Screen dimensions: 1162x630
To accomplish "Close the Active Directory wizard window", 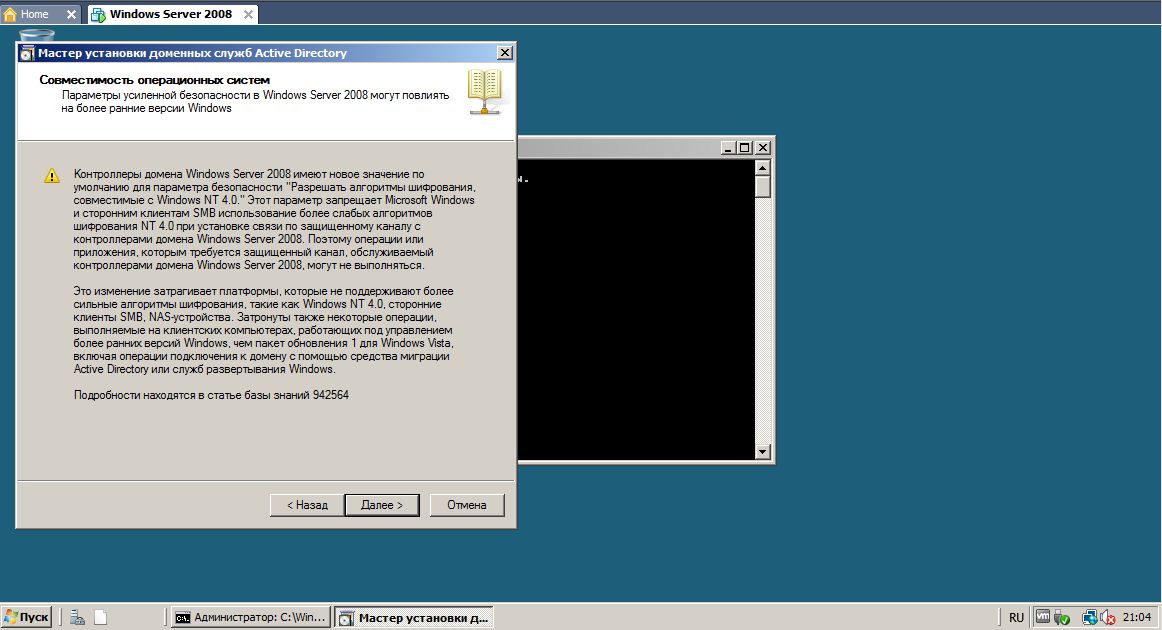I will pos(505,53).
